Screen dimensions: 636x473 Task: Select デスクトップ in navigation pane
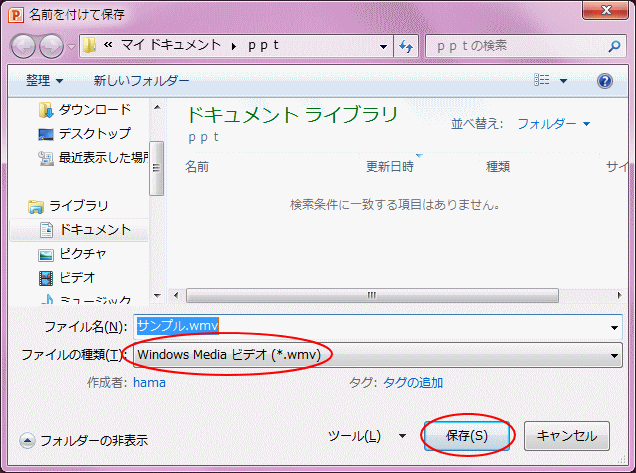pyautogui.click(x=95, y=133)
